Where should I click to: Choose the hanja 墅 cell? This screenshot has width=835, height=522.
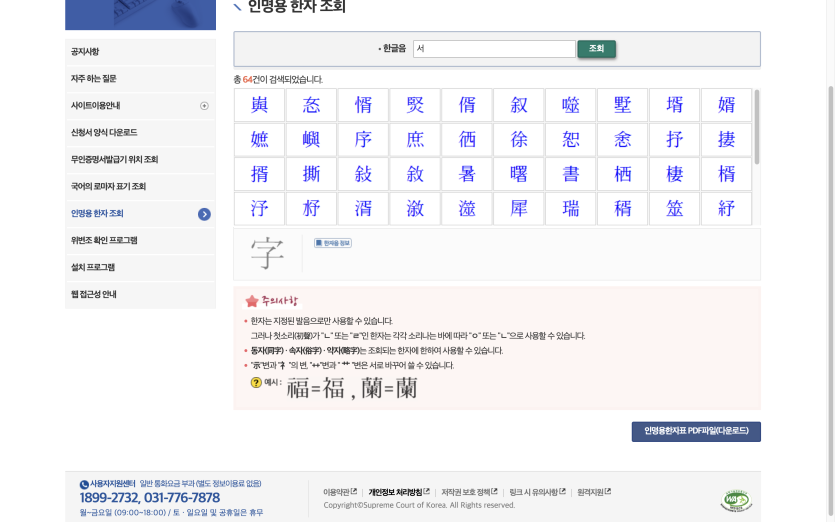(623, 105)
